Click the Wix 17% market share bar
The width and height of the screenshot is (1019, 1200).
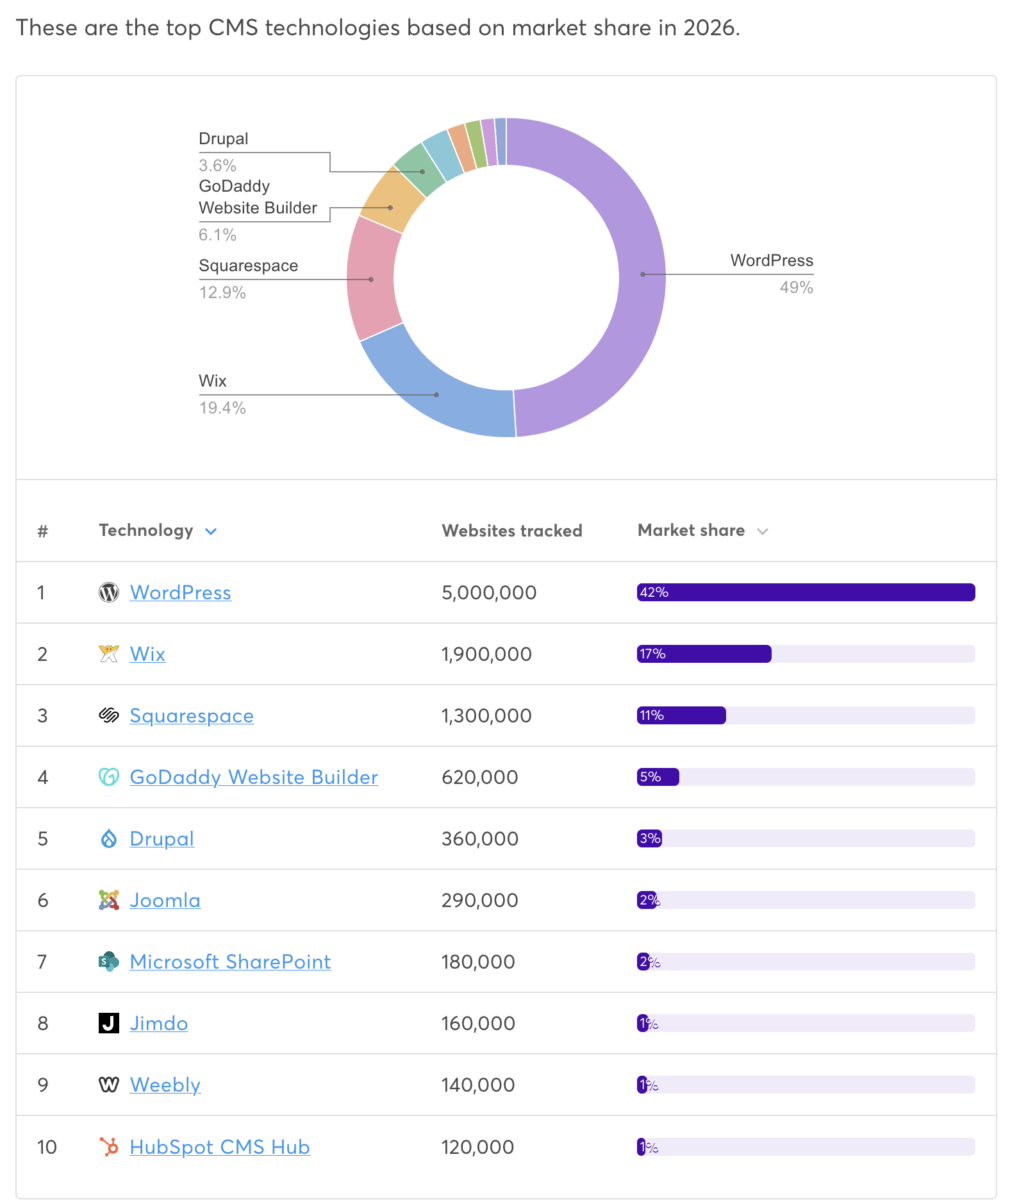tap(704, 654)
